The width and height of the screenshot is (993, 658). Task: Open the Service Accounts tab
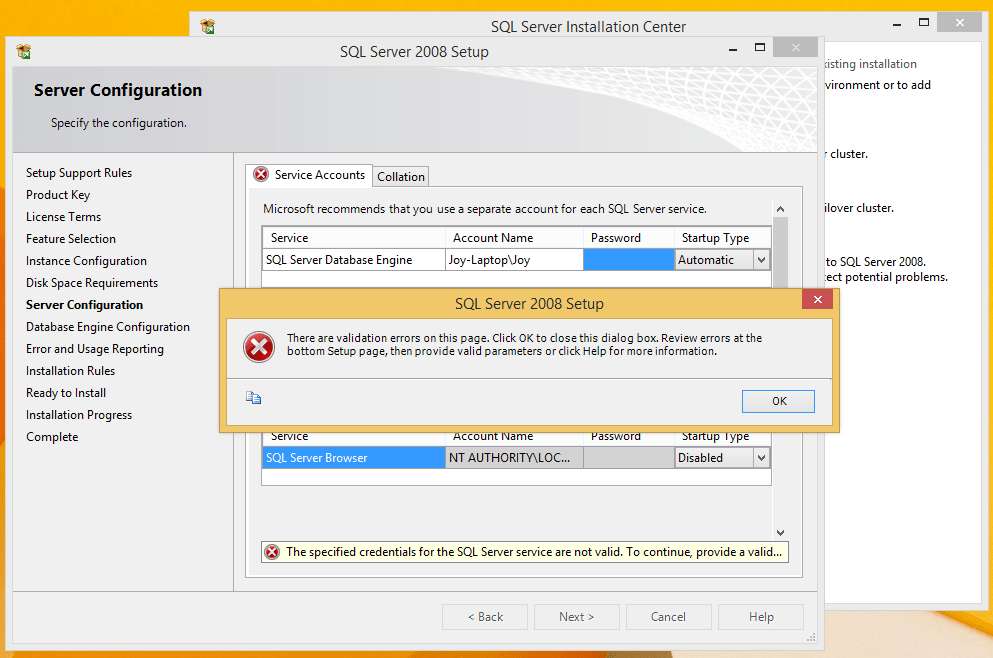[x=309, y=175]
